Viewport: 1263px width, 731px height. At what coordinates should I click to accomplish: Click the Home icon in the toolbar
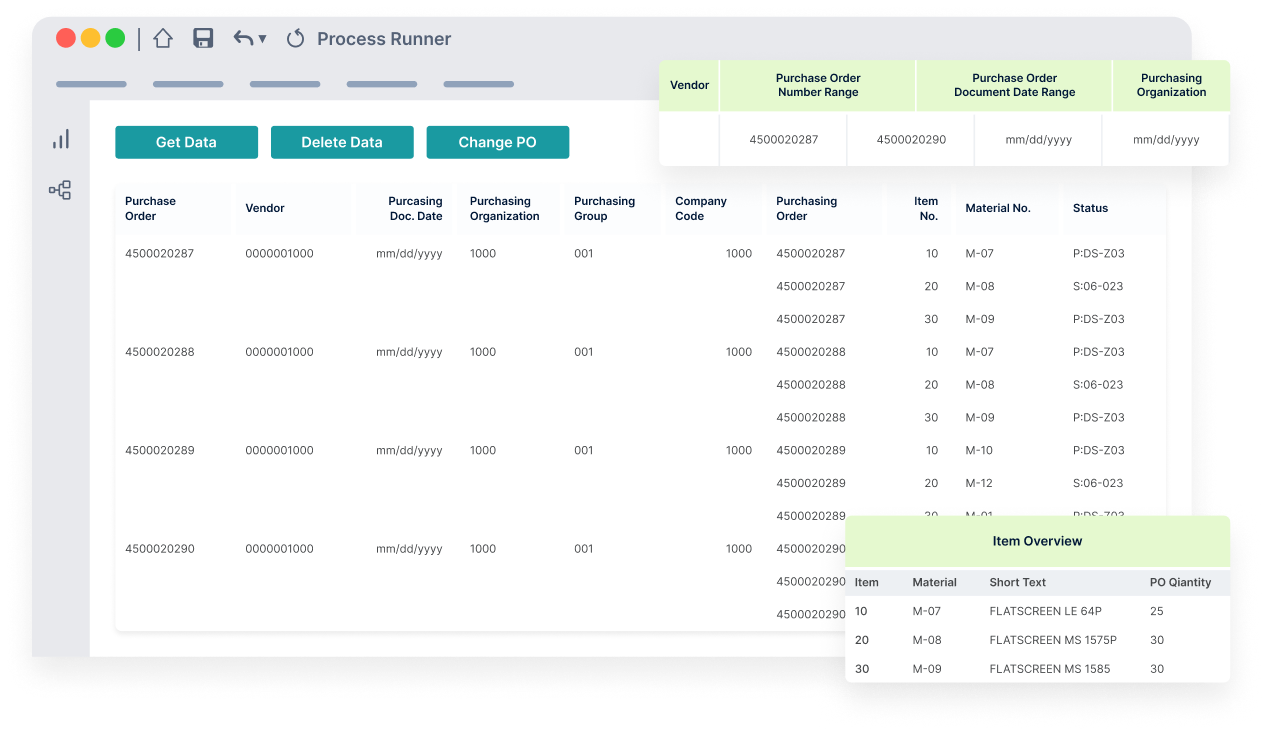pos(163,38)
